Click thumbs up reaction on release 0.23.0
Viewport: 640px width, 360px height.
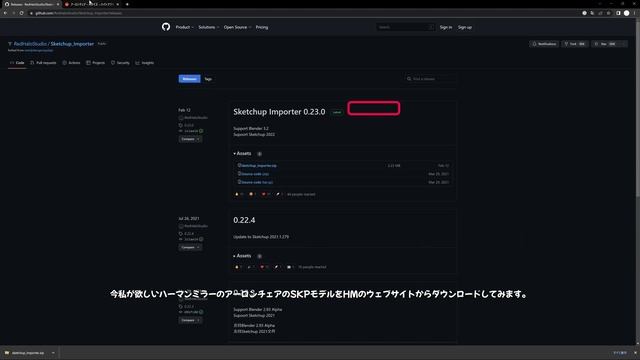pyautogui.click(x=239, y=194)
